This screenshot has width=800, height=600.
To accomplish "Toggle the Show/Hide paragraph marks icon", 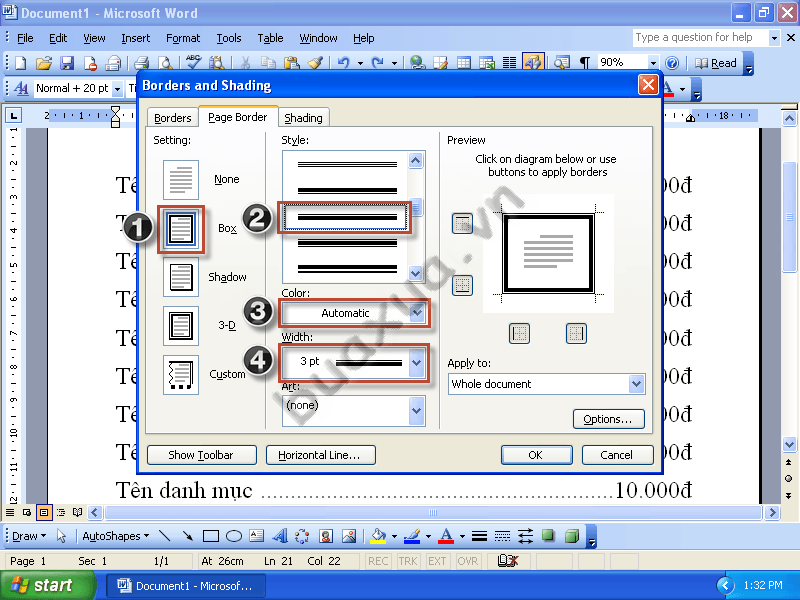I will point(585,63).
